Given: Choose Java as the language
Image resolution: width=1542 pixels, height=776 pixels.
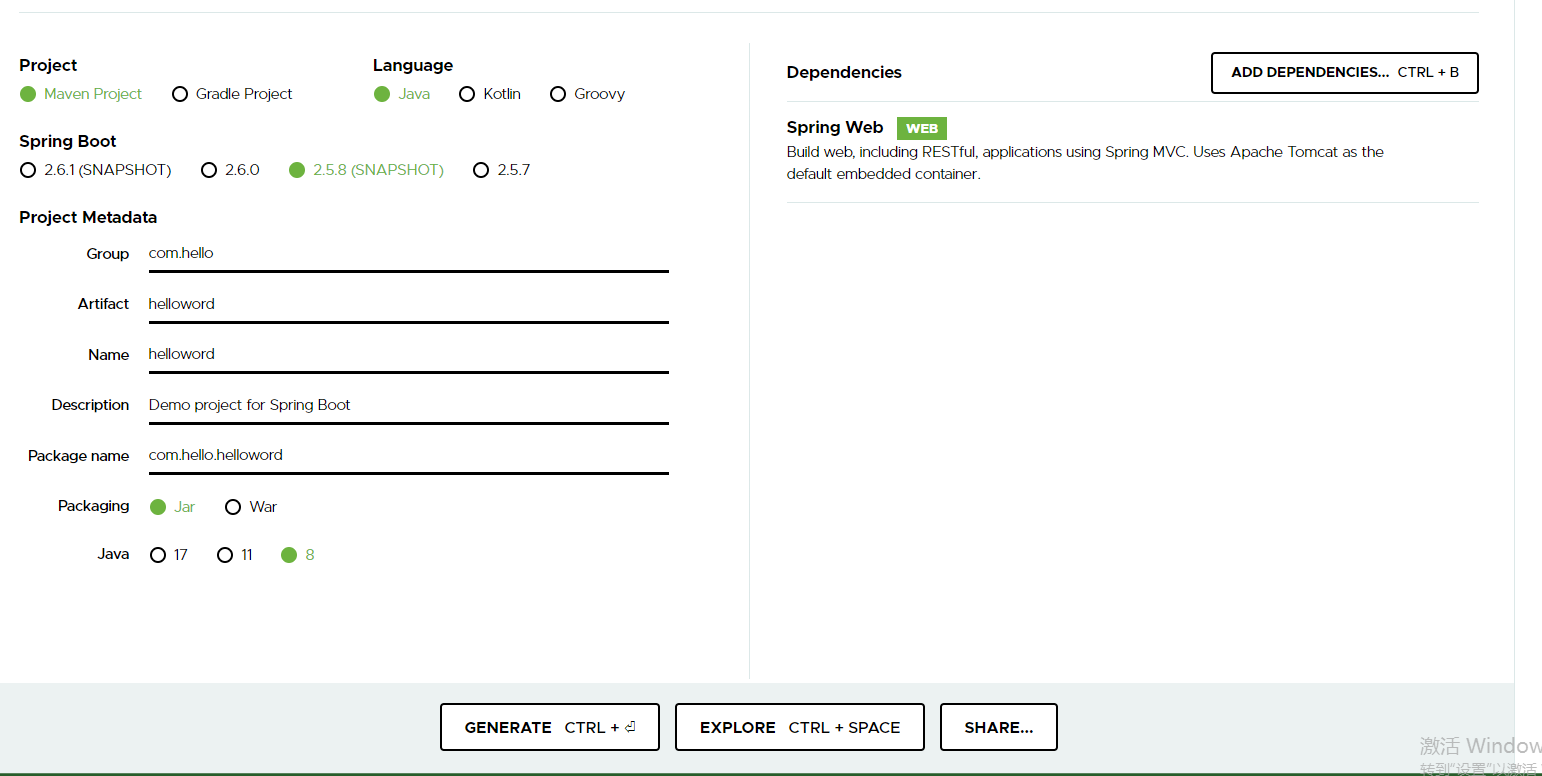Looking at the screenshot, I should (x=402, y=94).
